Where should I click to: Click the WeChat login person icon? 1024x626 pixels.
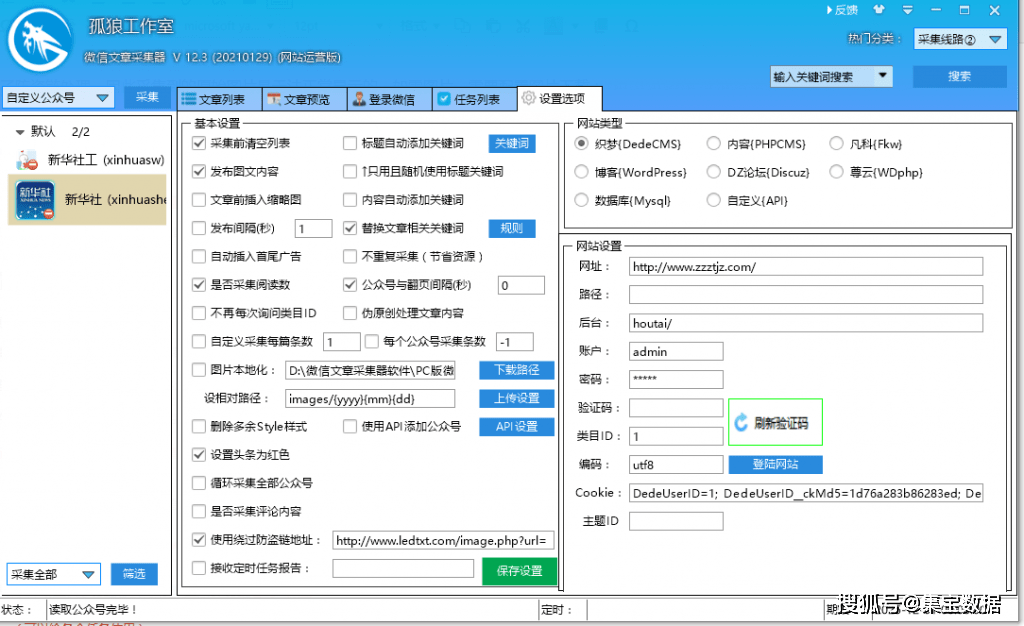click(359, 99)
